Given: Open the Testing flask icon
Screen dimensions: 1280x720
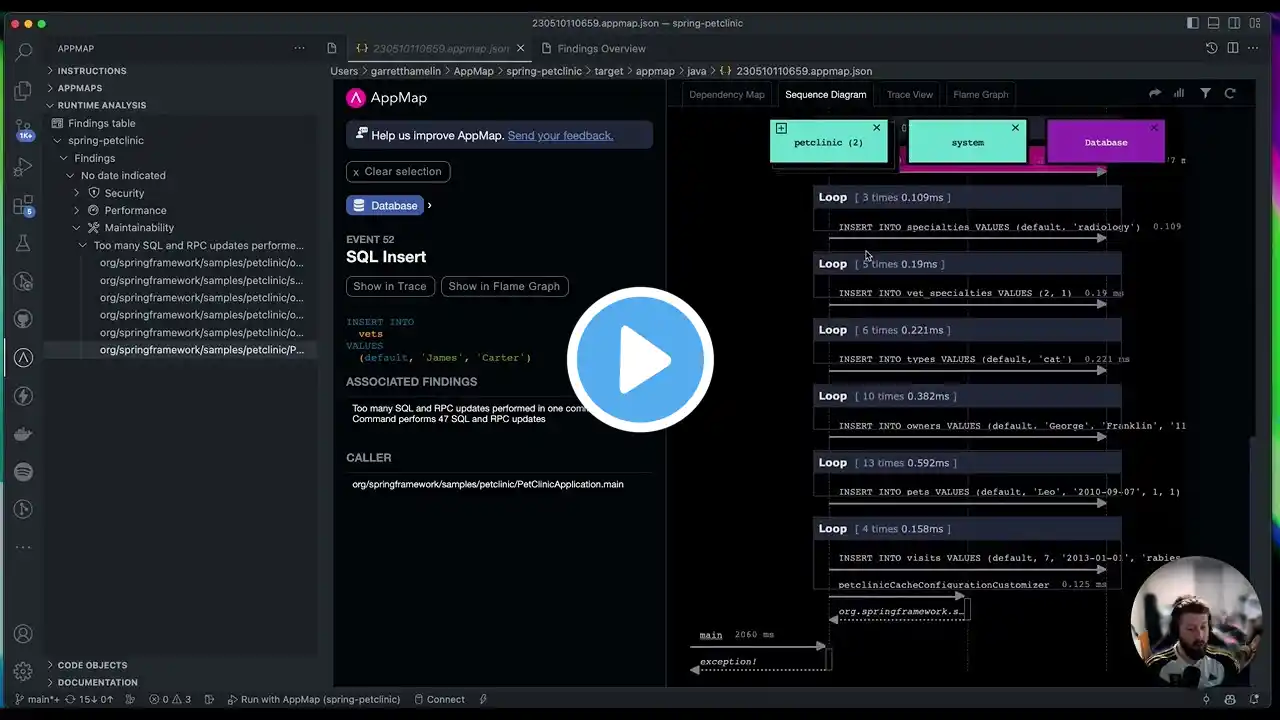Looking at the screenshot, I should [x=24, y=243].
